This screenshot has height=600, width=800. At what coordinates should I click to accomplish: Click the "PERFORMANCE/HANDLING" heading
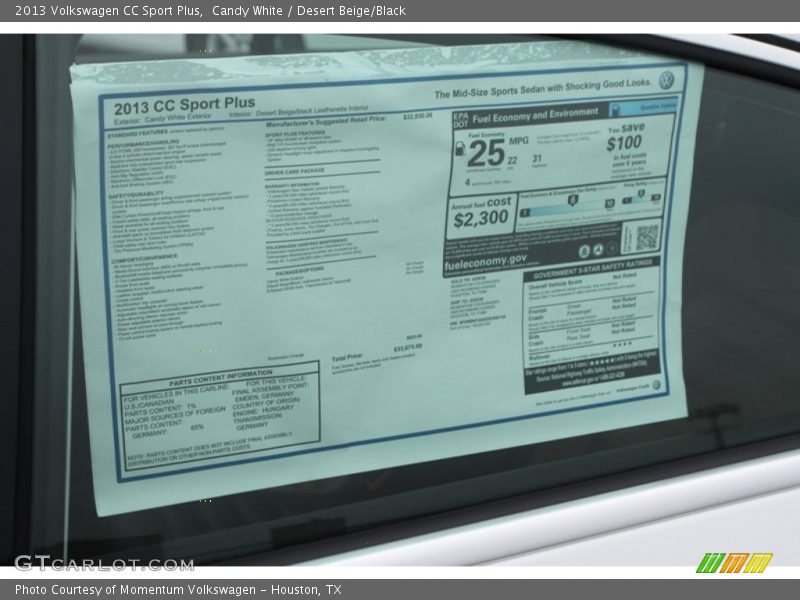(143, 144)
